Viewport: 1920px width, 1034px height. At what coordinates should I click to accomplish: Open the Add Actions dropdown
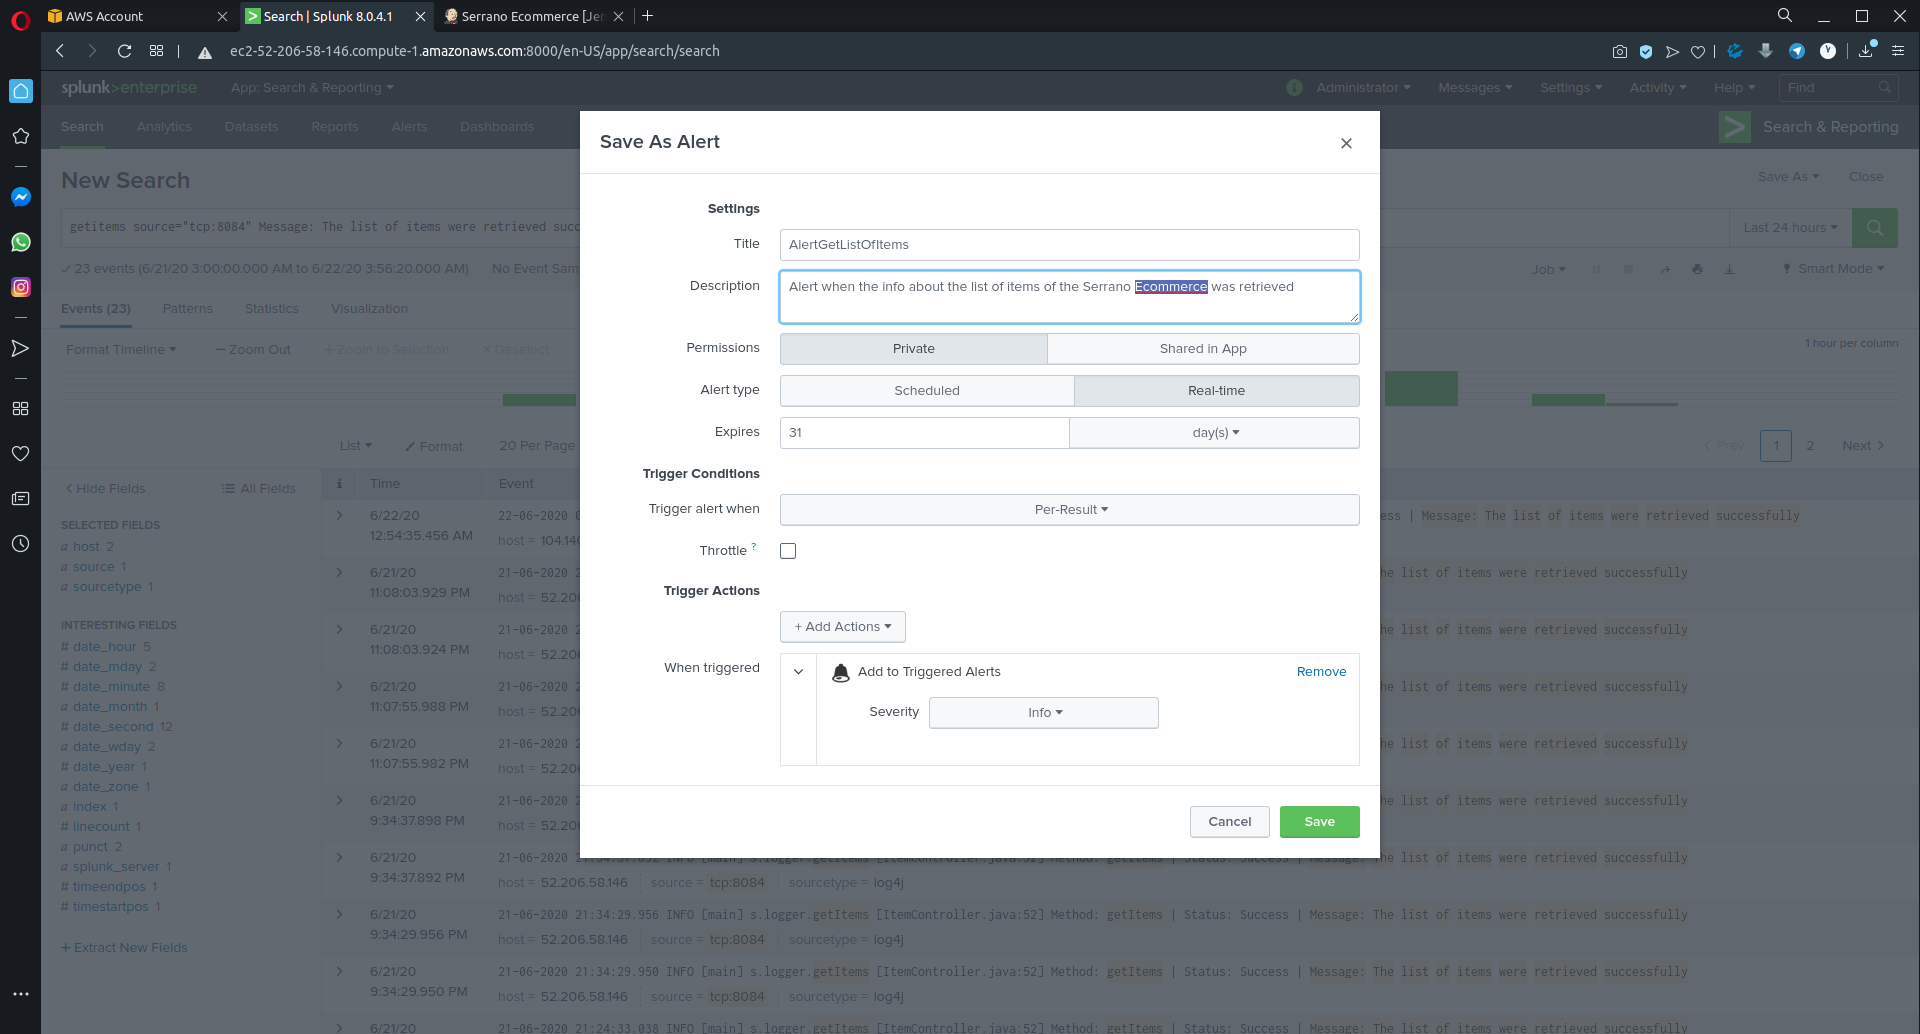tap(843, 627)
